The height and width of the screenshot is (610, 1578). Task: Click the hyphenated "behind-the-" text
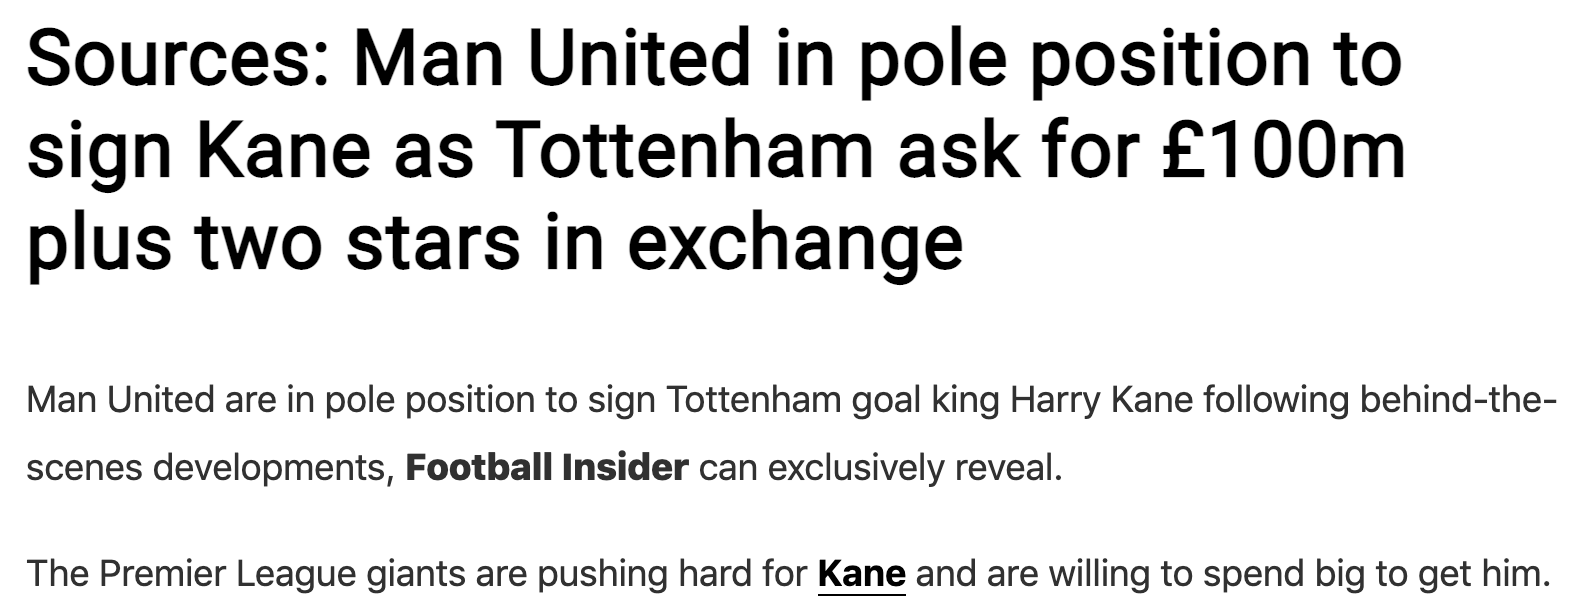pyautogui.click(x=1458, y=400)
